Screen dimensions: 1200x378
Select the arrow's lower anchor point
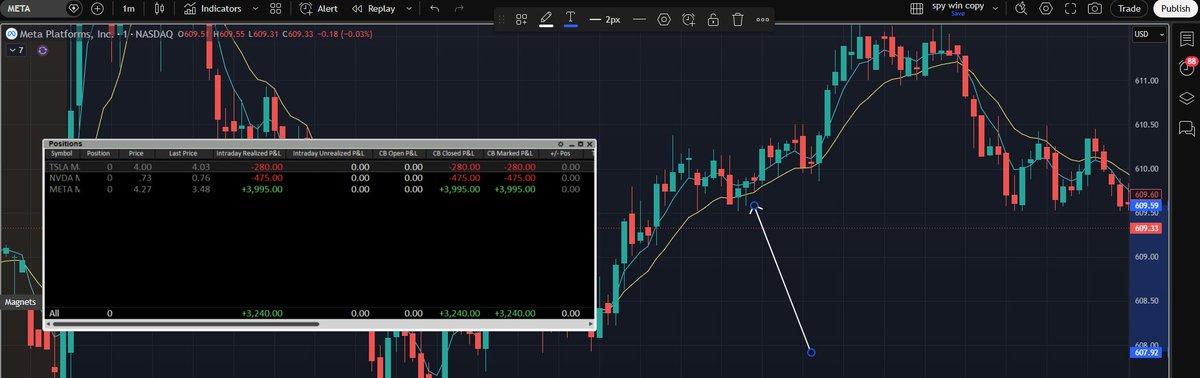[x=811, y=352]
